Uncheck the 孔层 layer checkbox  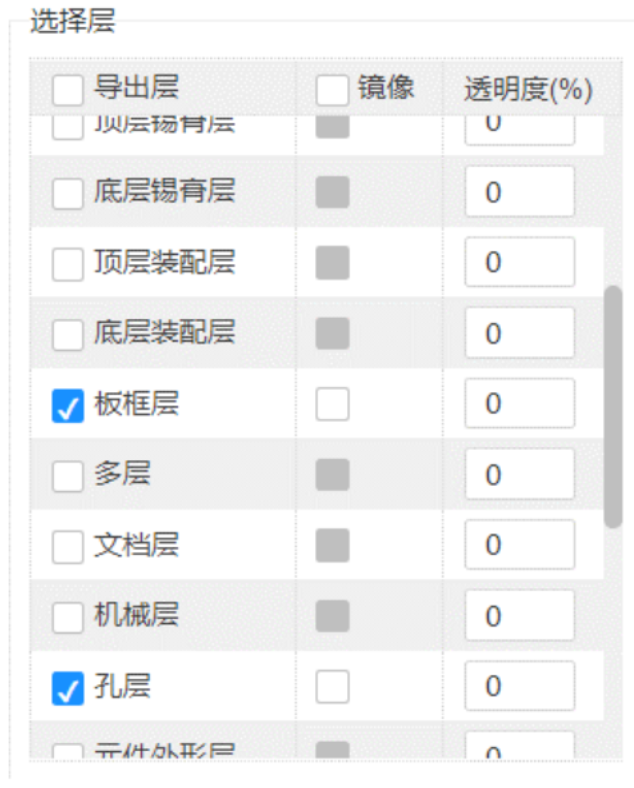(x=67, y=688)
